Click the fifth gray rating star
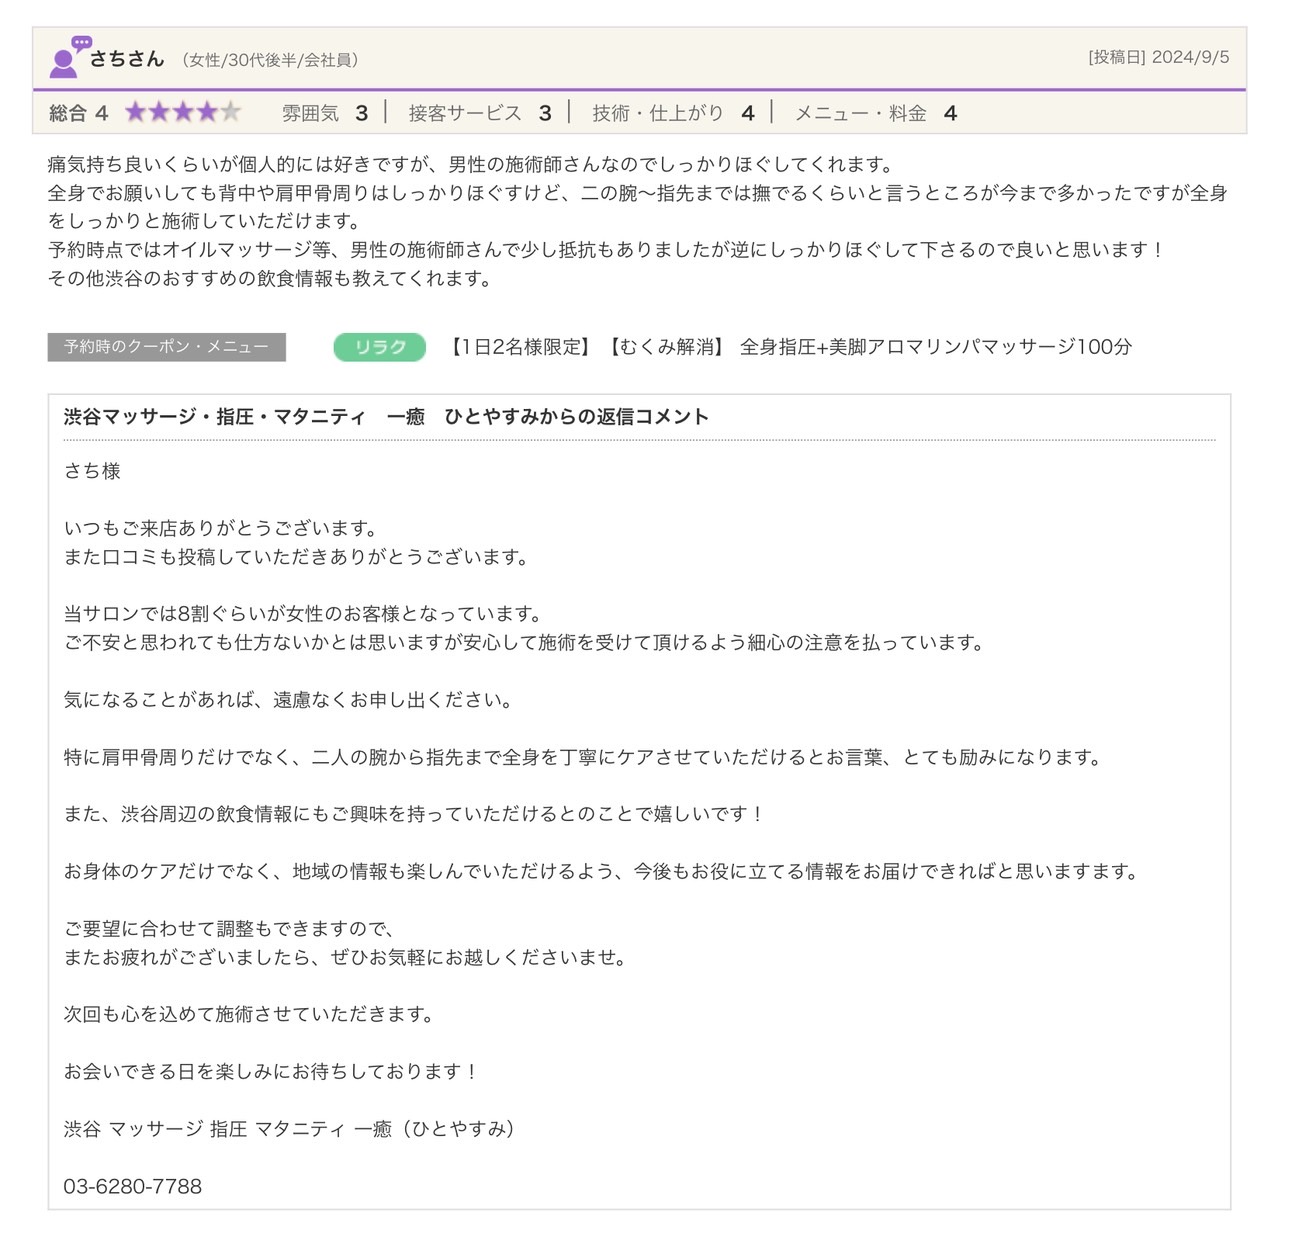1316x1244 pixels. click(x=231, y=112)
